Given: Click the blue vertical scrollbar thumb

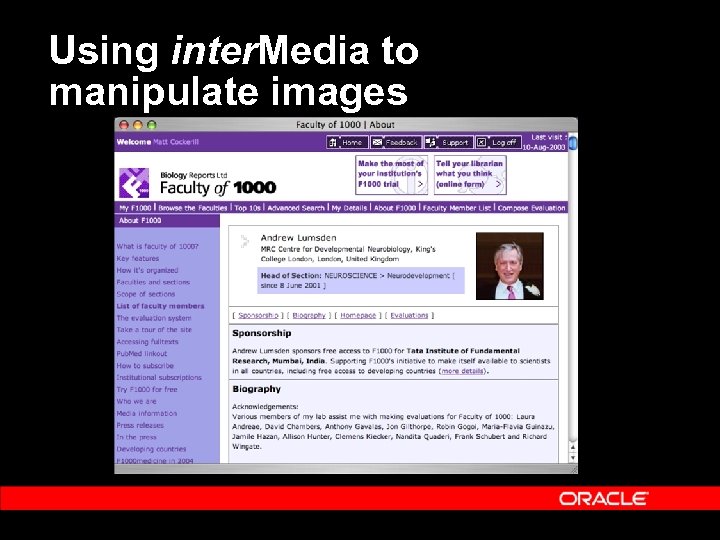Looking at the screenshot, I should (x=573, y=142).
